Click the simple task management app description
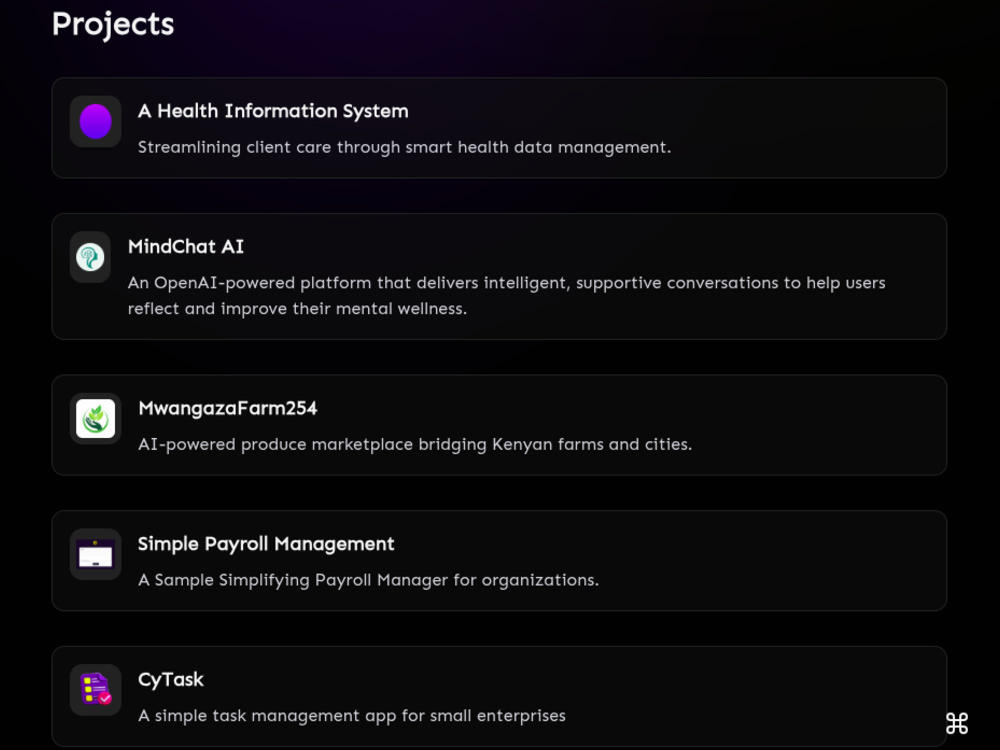1000x750 pixels. point(352,716)
